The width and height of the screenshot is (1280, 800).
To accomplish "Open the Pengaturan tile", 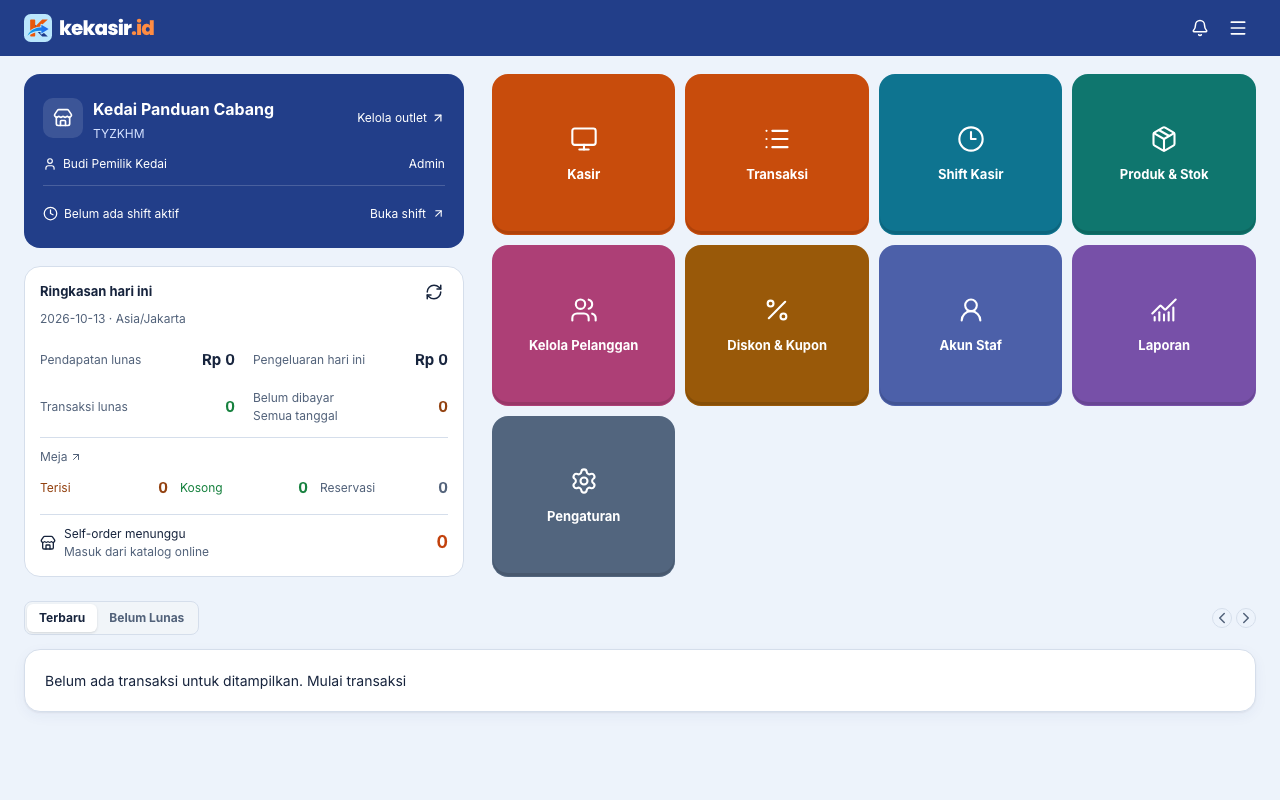I will tap(583, 496).
